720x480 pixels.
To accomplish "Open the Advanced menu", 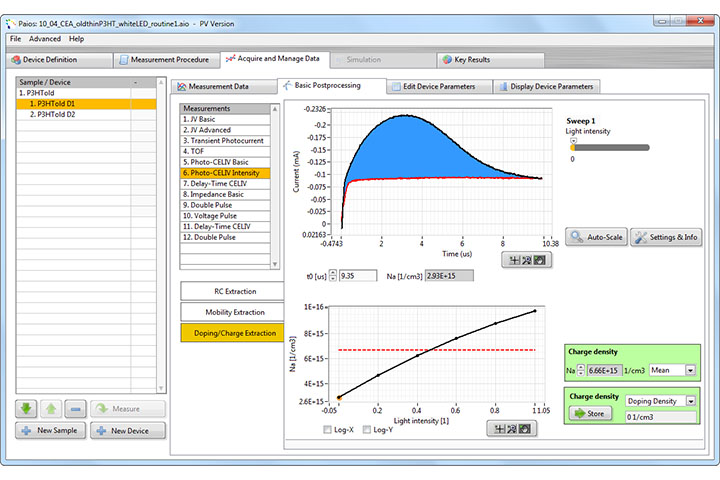I will click(x=45, y=39).
